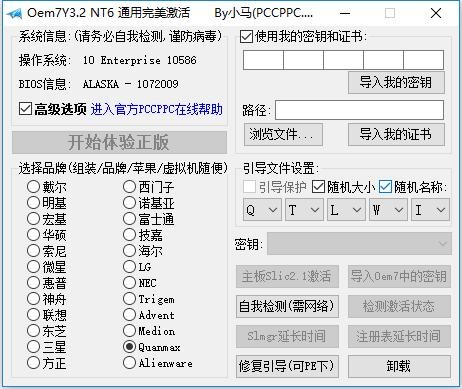Select the Trigem brand radio button
This screenshot has width=462, height=389.
(x=129, y=299)
